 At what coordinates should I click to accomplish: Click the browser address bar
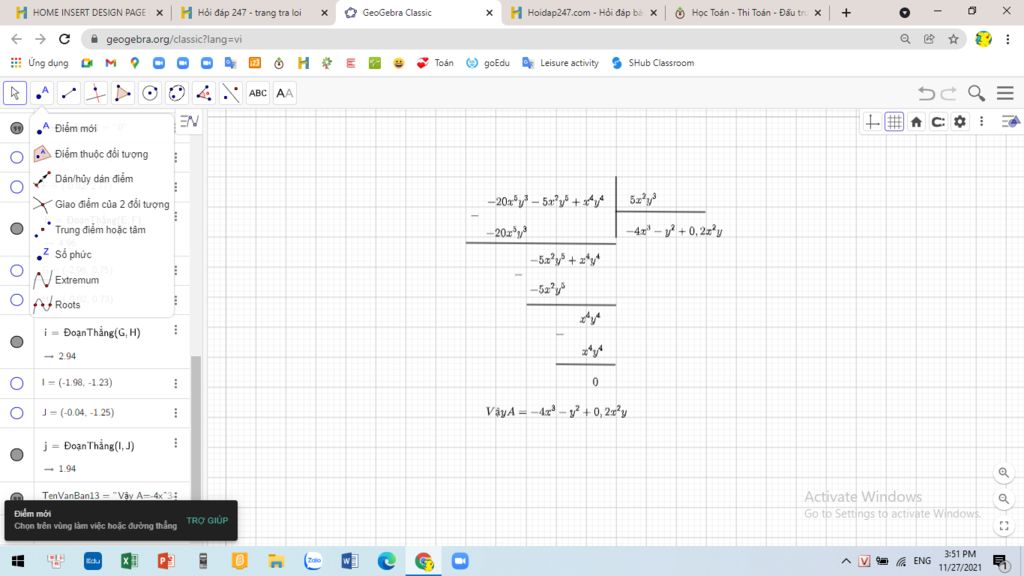pyautogui.click(x=490, y=39)
